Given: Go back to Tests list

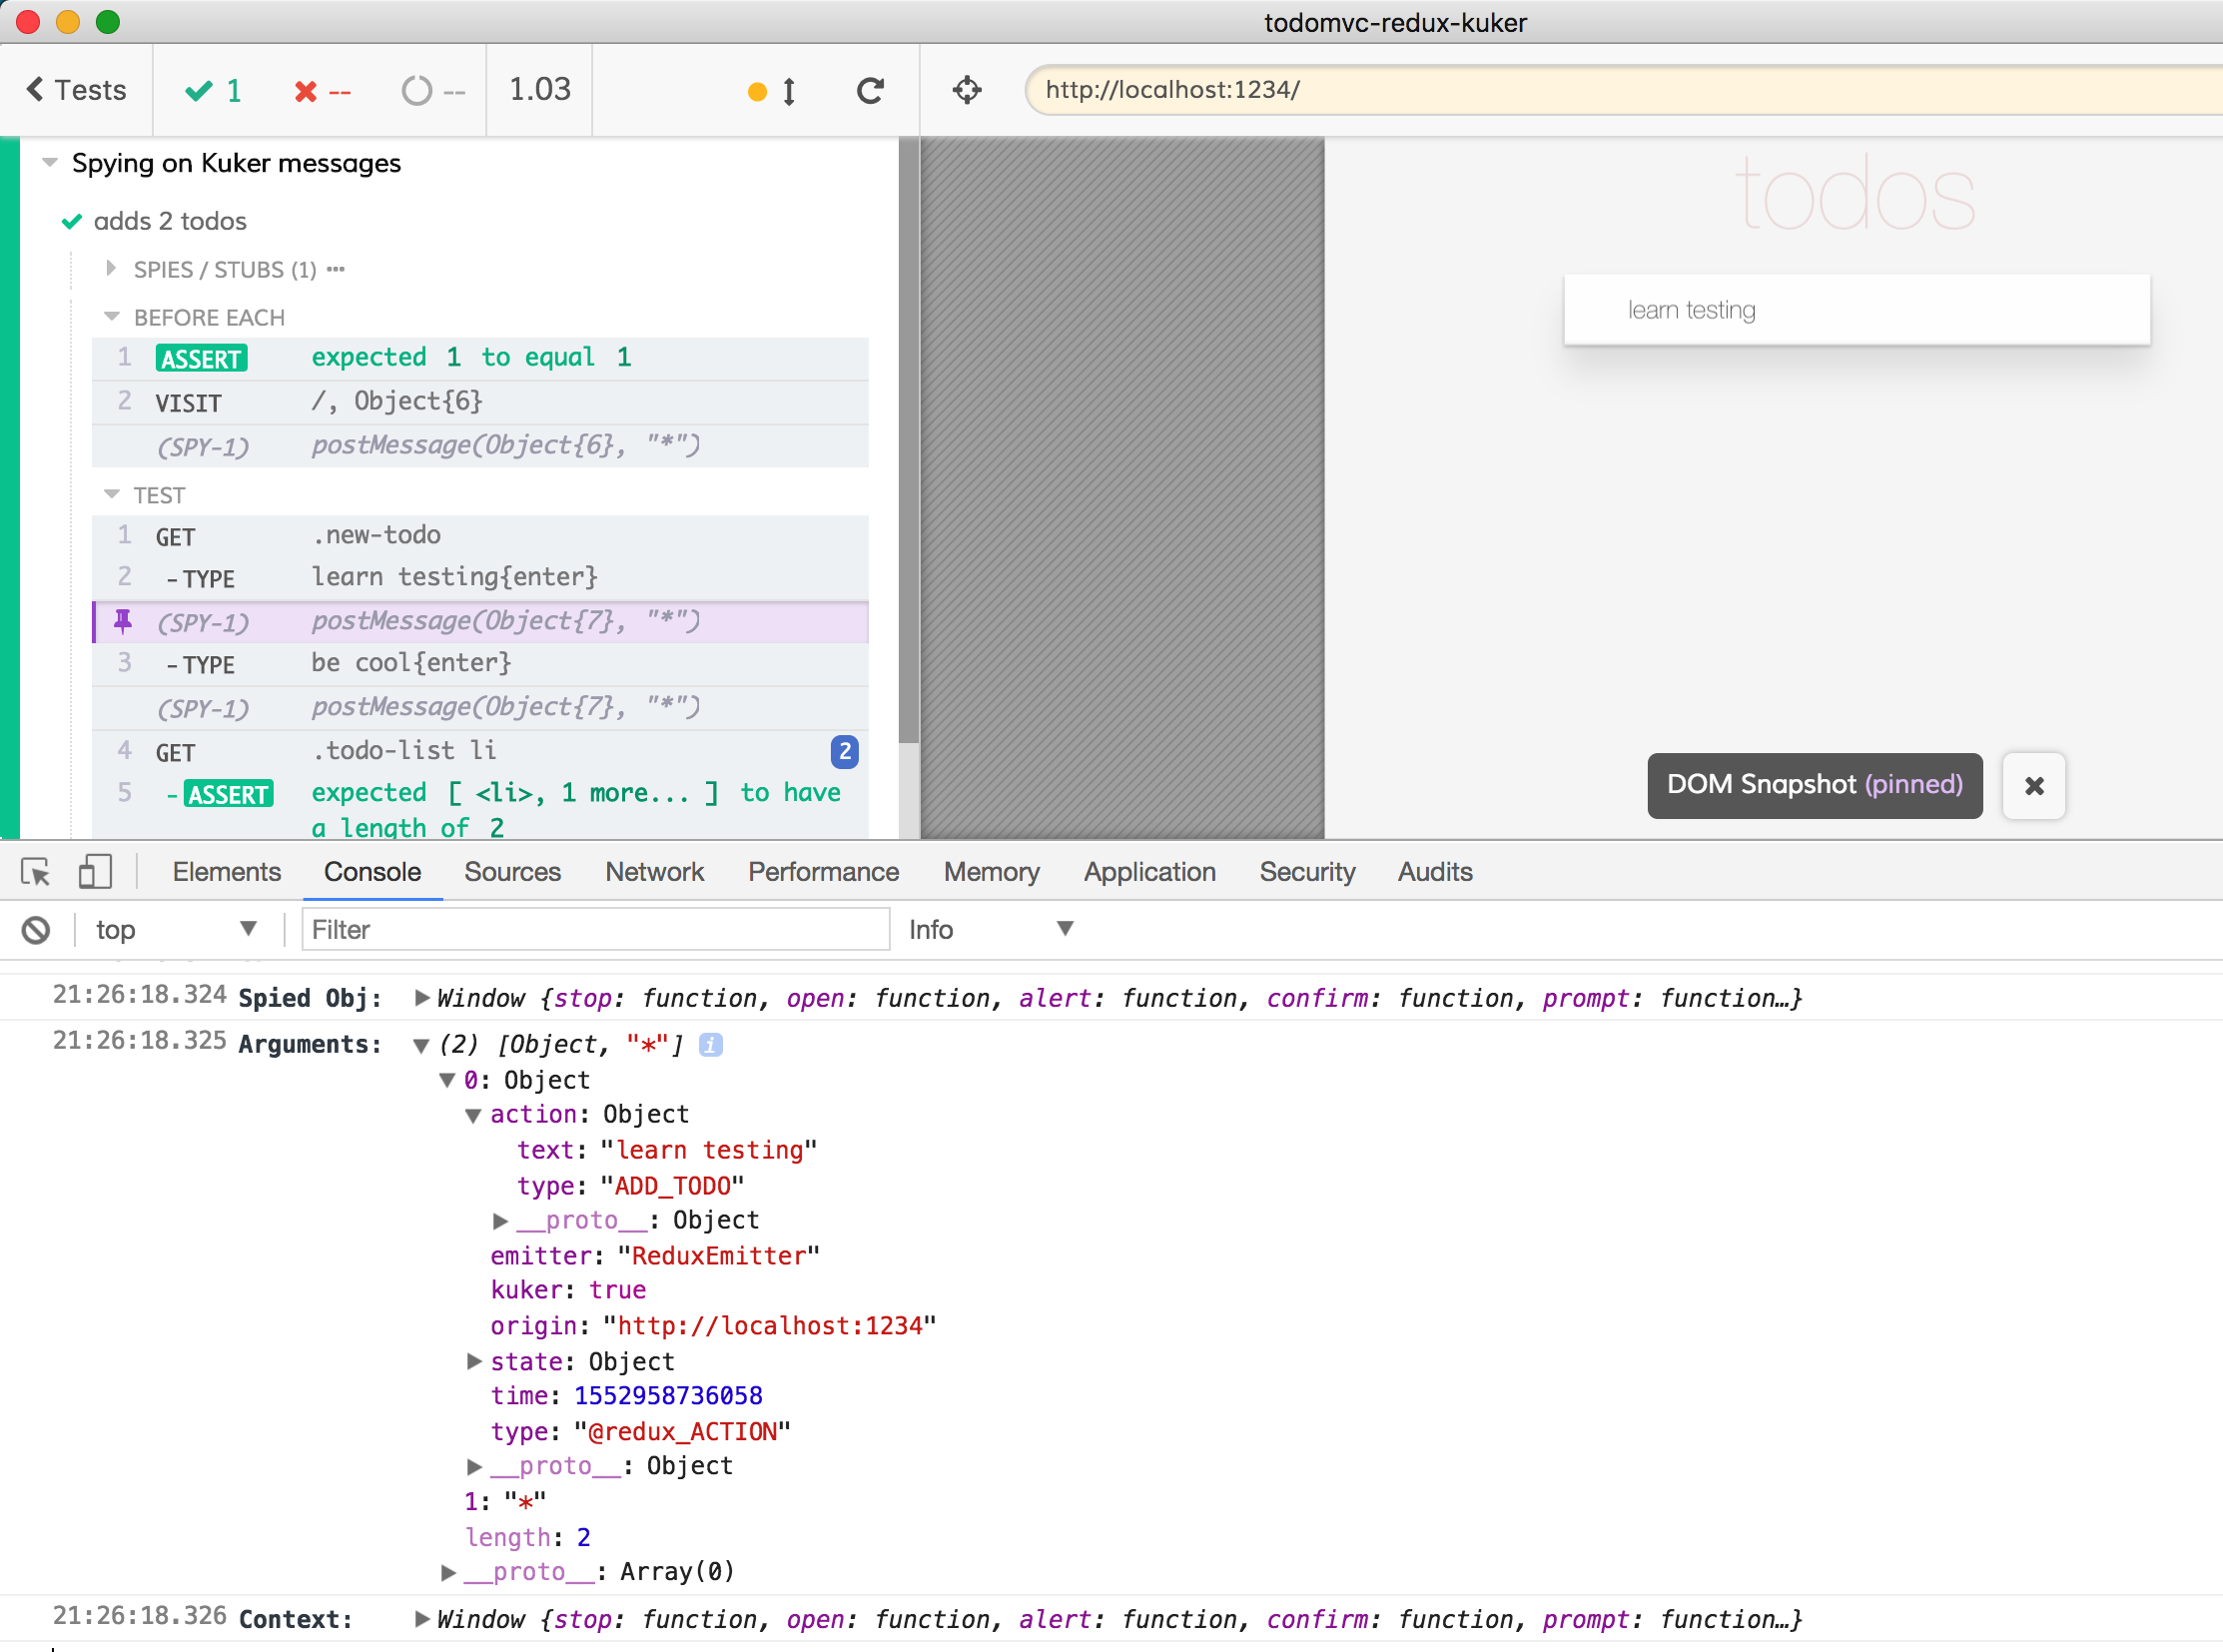Looking at the screenshot, I should 76,90.
